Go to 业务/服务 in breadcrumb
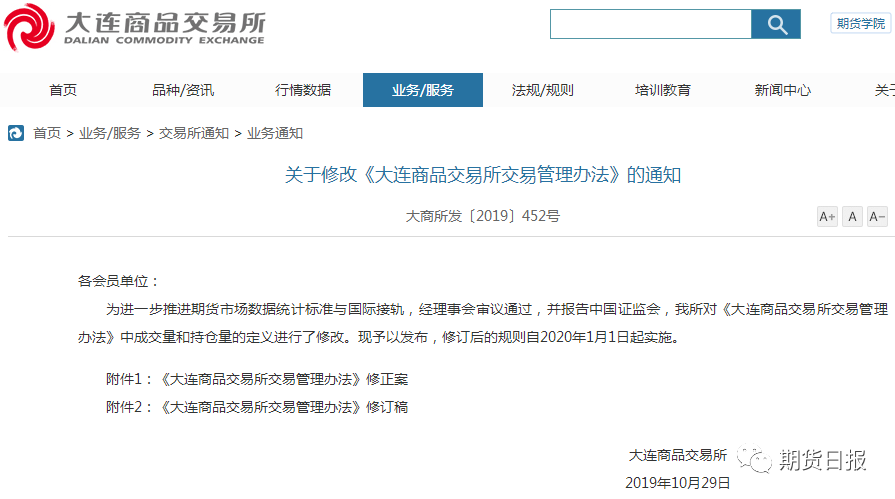 click(x=110, y=133)
